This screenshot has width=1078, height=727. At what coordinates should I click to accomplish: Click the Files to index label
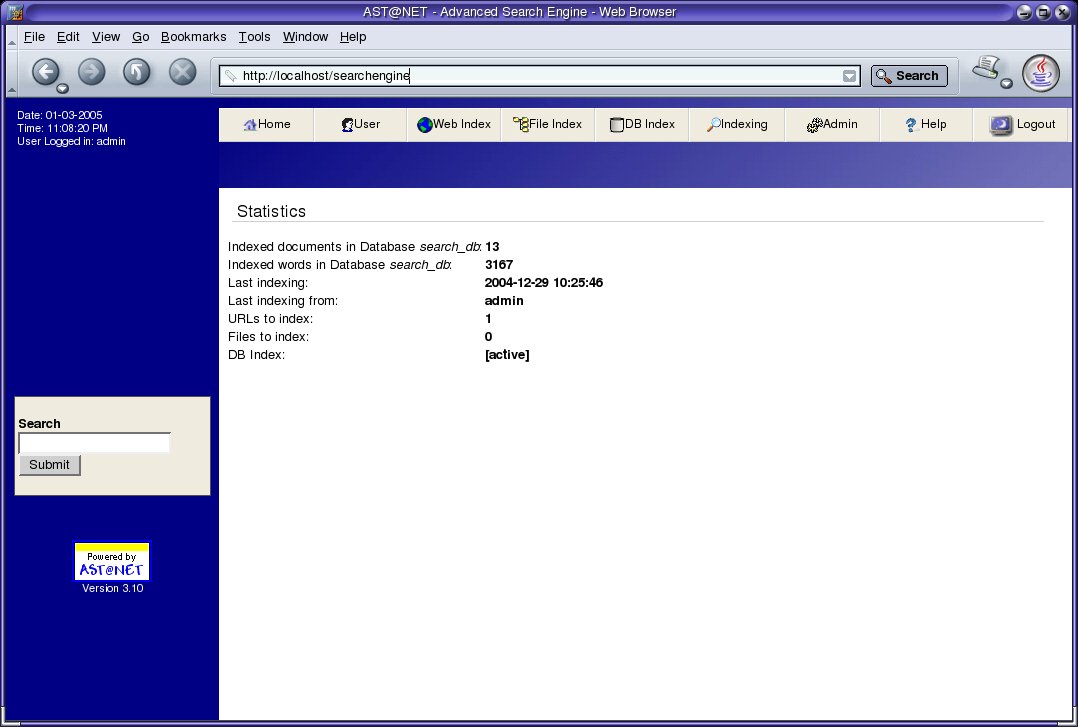click(269, 336)
